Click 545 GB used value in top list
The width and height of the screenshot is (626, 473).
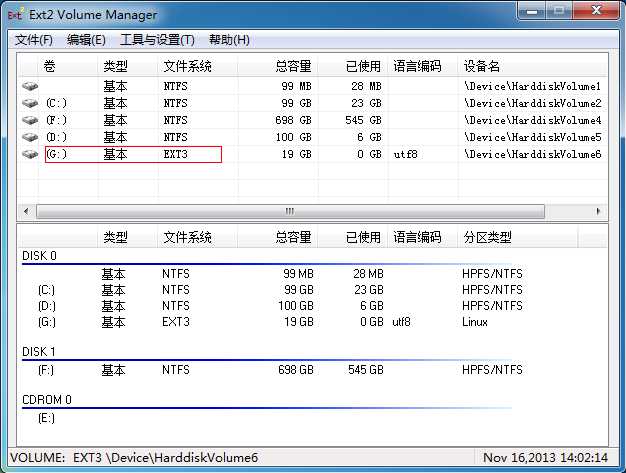pyautogui.click(x=363, y=120)
